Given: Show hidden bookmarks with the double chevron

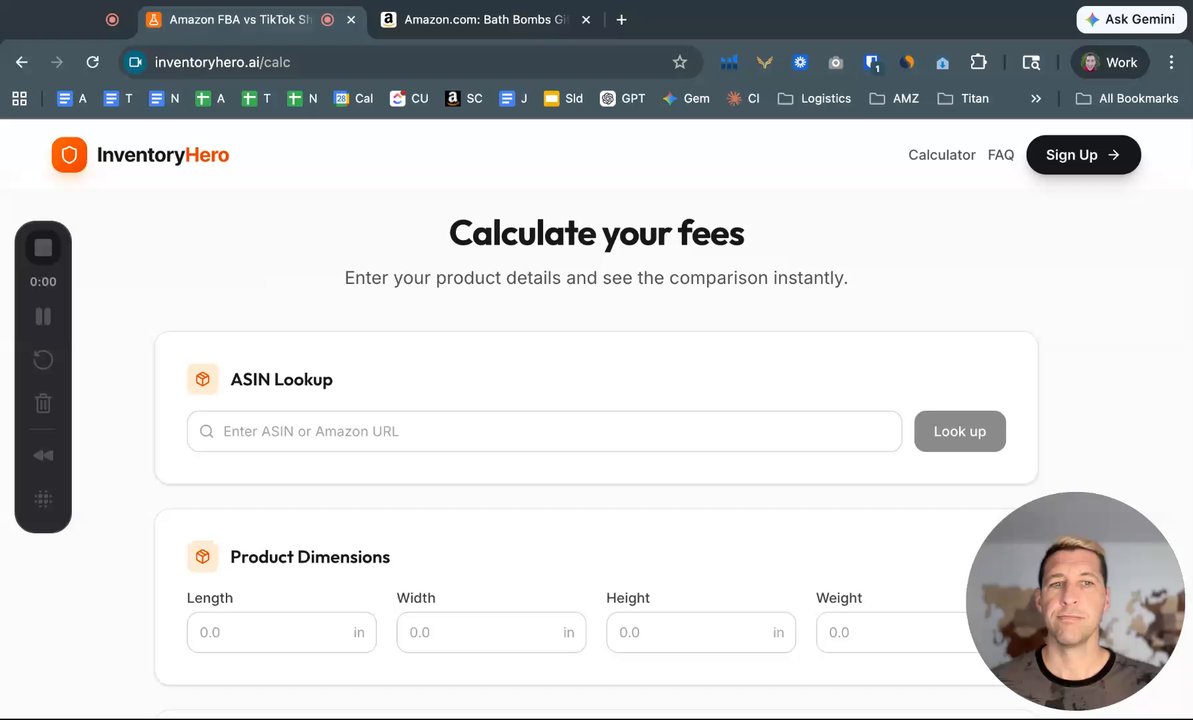Looking at the screenshot, I should 1036,98.
